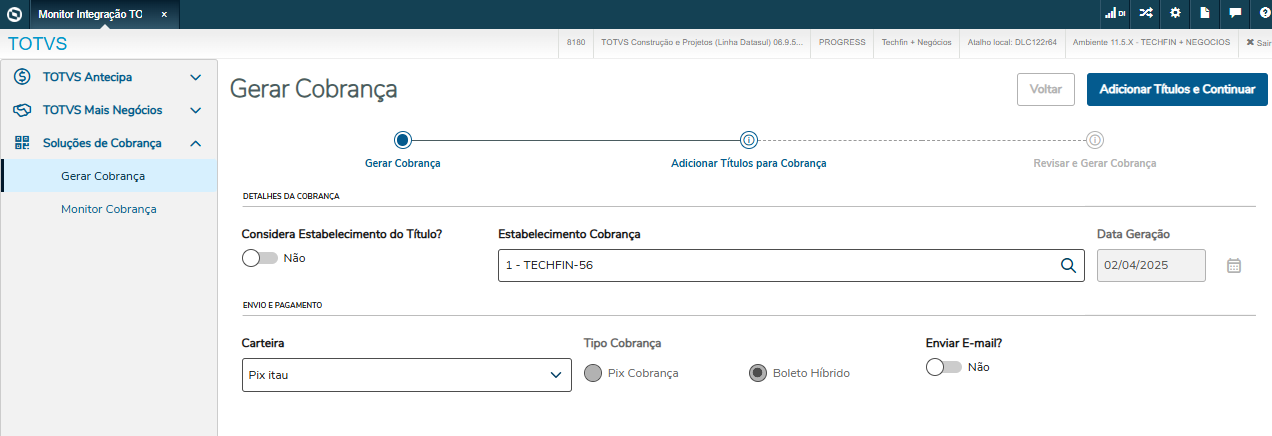Screen dimensions: 1272x436
Task: Open Monitor Cobrança in the sidebar
Action: pyautogui.click(x=108, y=209)
